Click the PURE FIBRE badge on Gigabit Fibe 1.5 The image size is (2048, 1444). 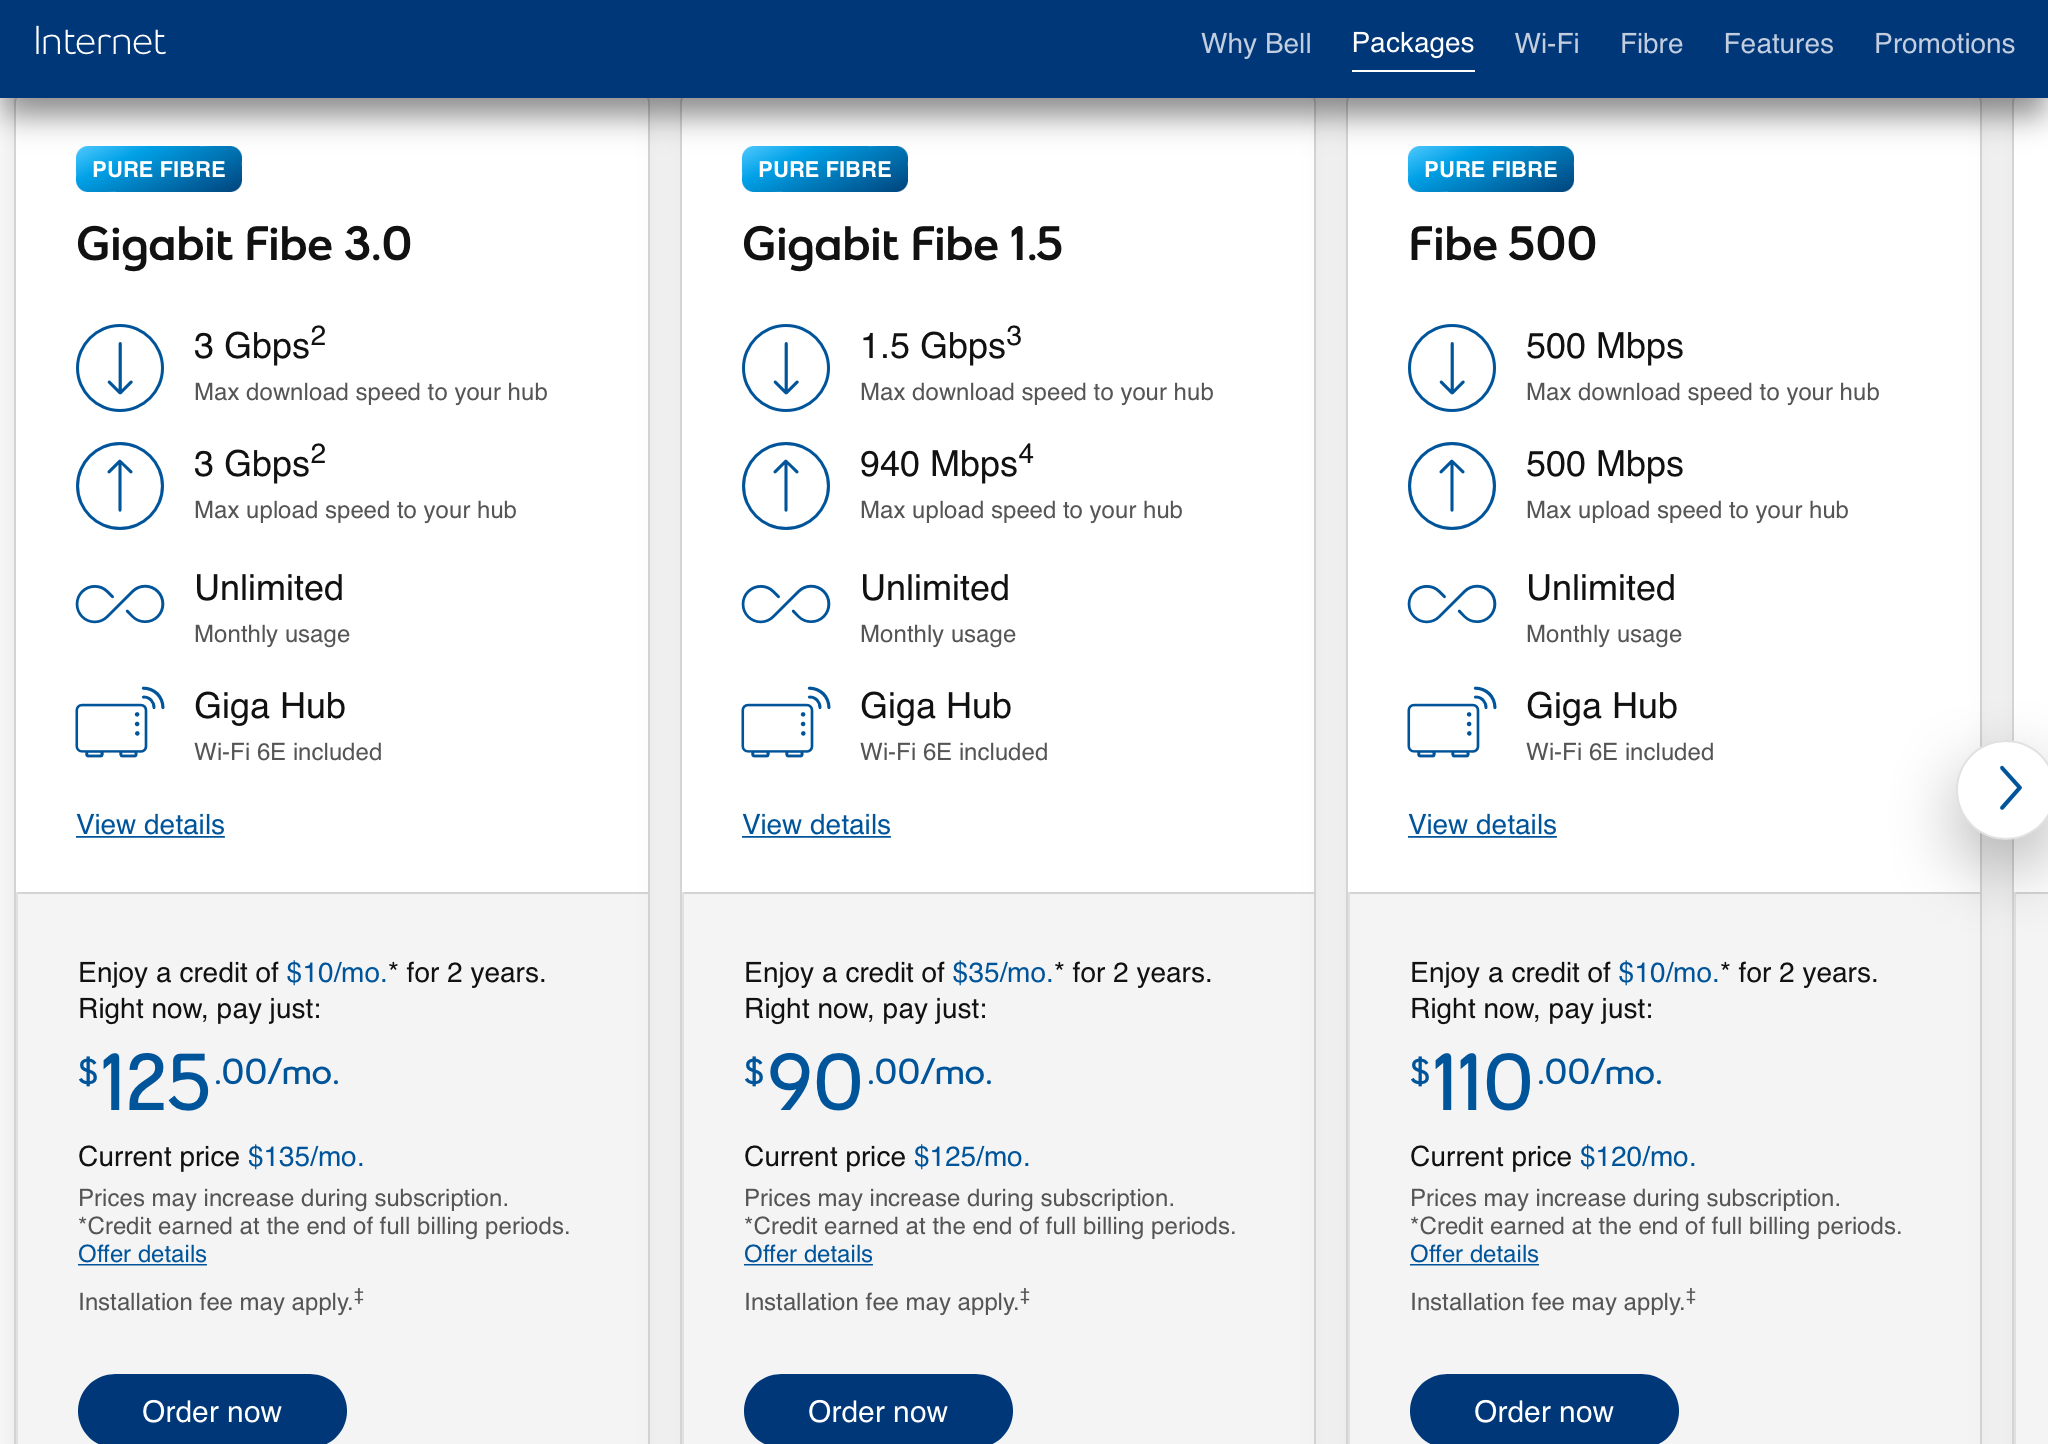click(825, 169)
